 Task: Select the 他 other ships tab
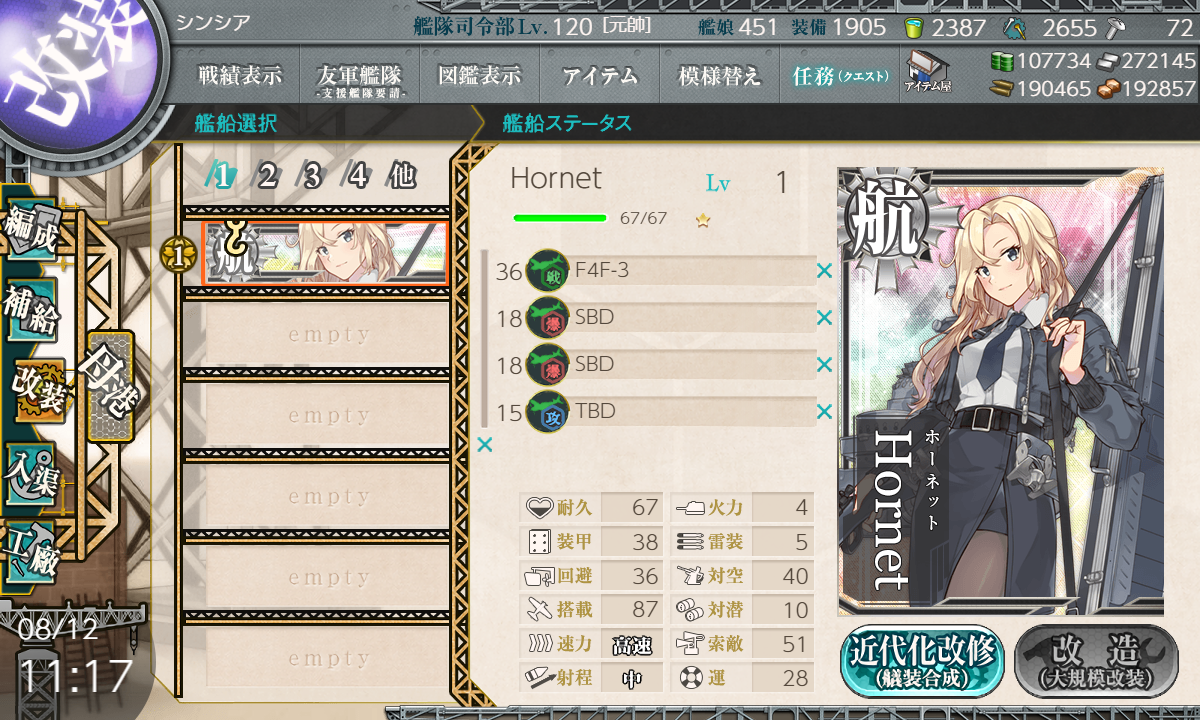pos(402,177)
